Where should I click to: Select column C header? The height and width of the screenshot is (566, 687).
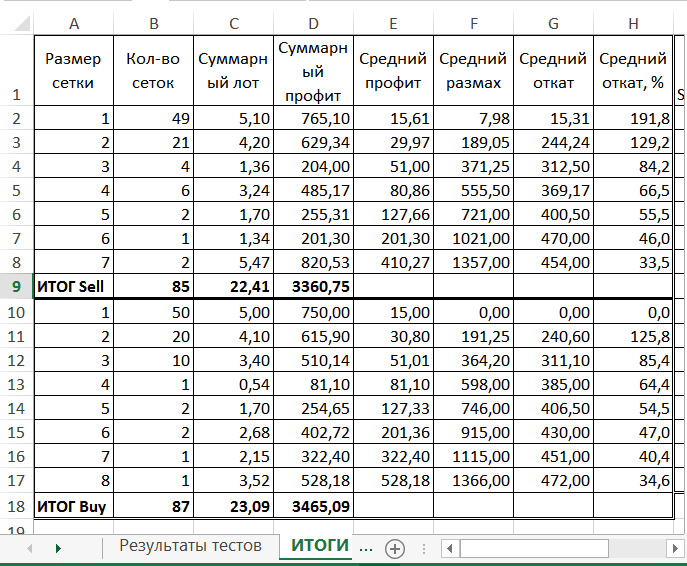pos(234,24)
